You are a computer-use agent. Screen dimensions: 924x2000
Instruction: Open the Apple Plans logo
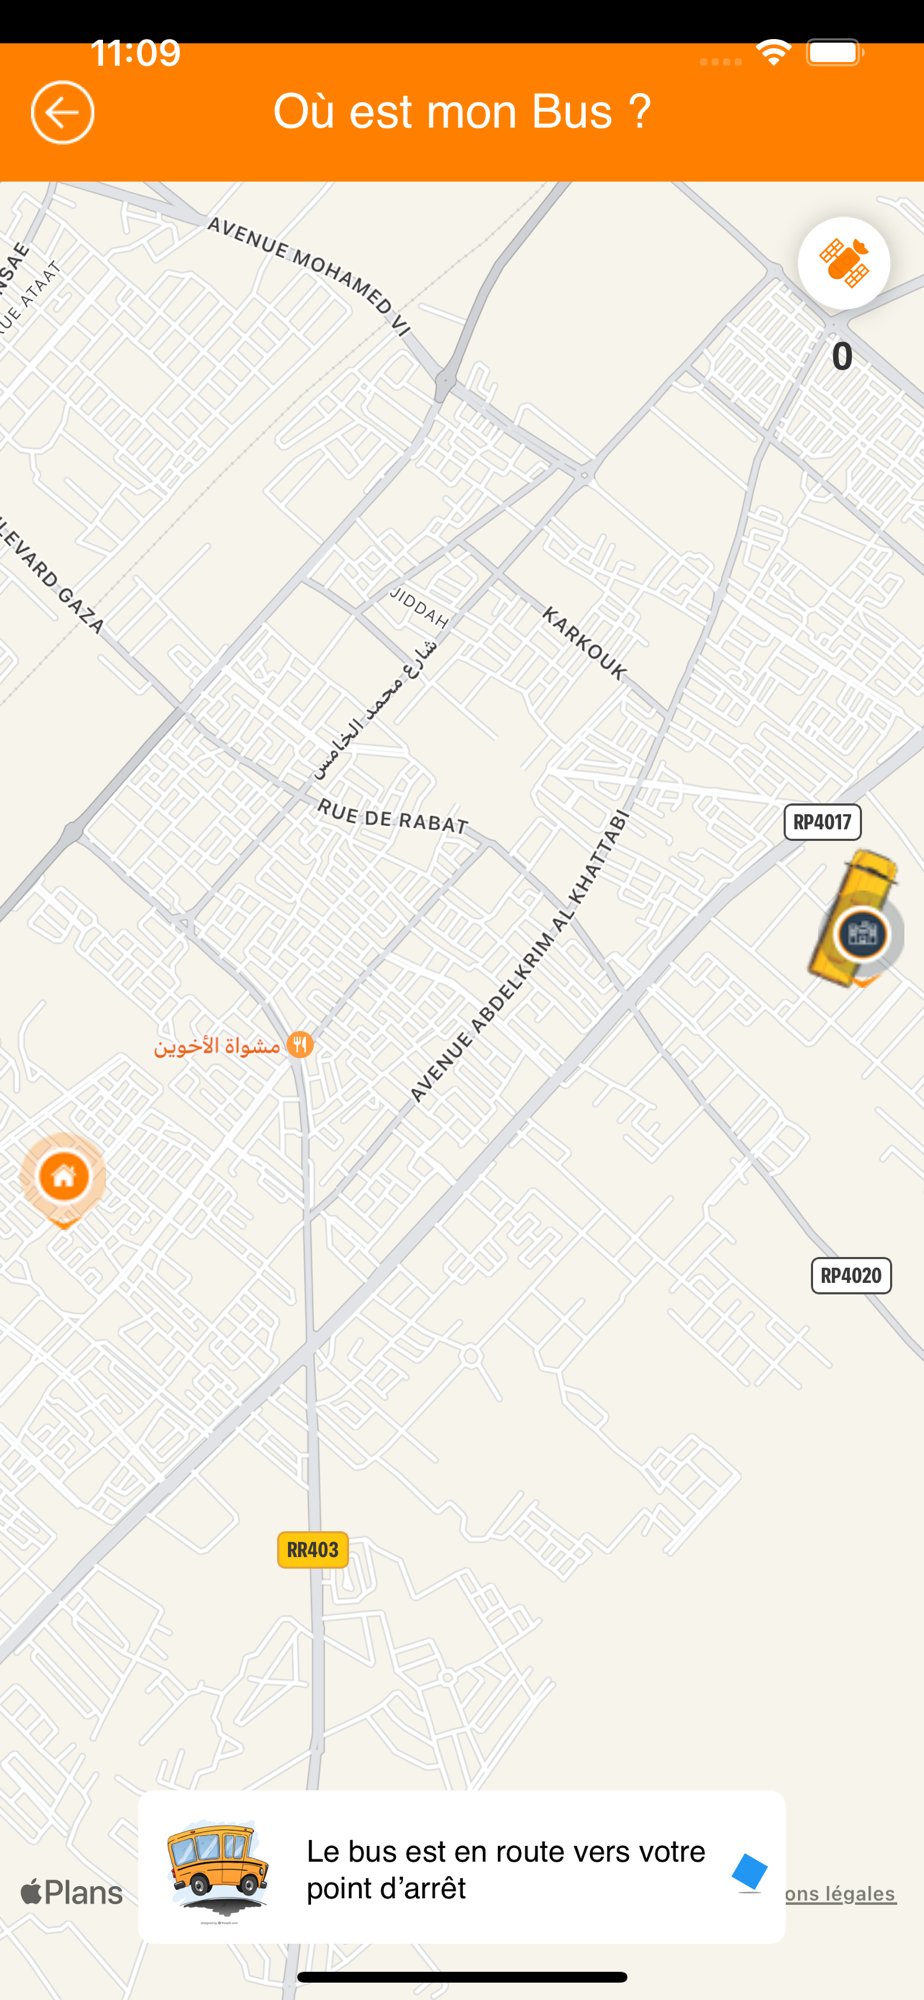pyautogui.click(x=71, y=1892)
